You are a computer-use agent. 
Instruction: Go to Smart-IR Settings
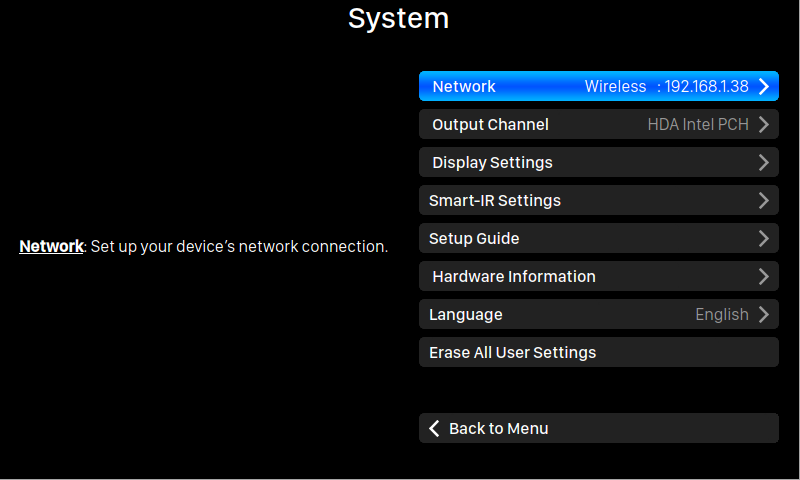pos(598,200)
